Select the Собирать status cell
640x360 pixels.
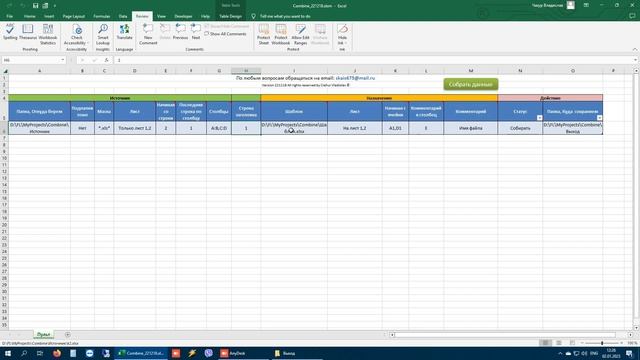tap(520, 128)
